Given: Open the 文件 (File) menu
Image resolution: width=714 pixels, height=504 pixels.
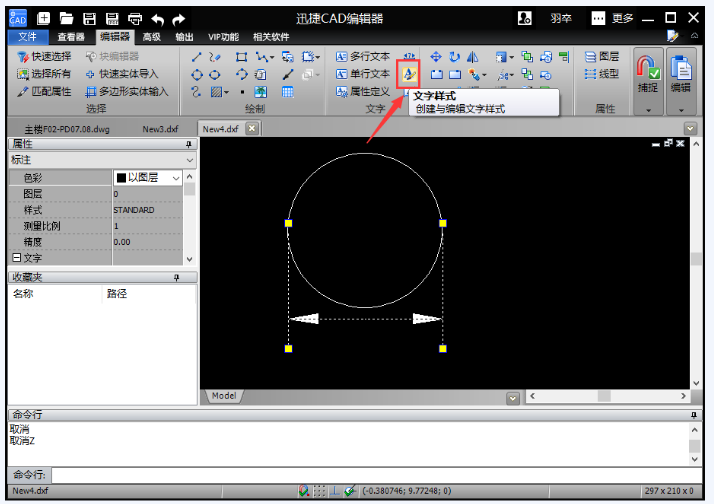Looking at the screenshot, I should pos(27,37).
